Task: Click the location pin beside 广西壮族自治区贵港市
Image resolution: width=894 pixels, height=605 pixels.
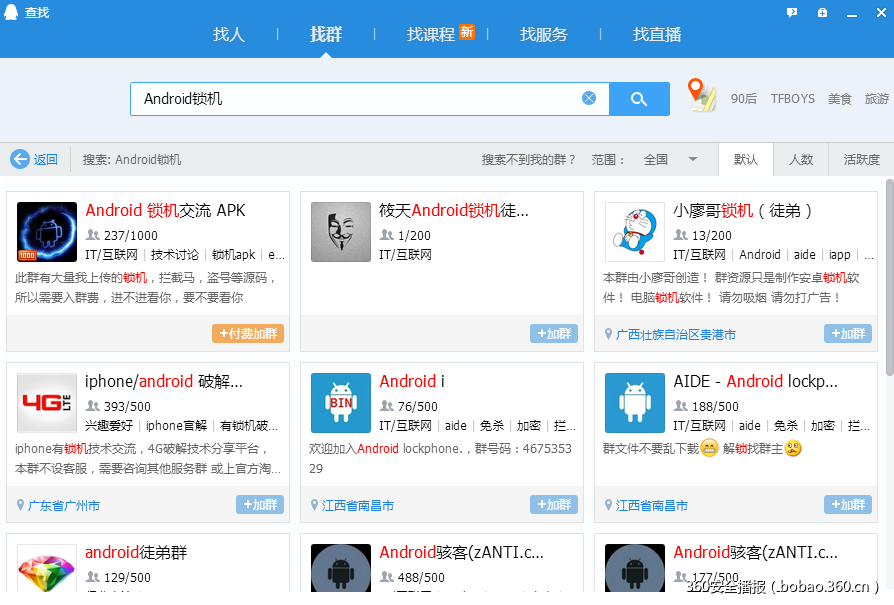Action: coord(609,334)
